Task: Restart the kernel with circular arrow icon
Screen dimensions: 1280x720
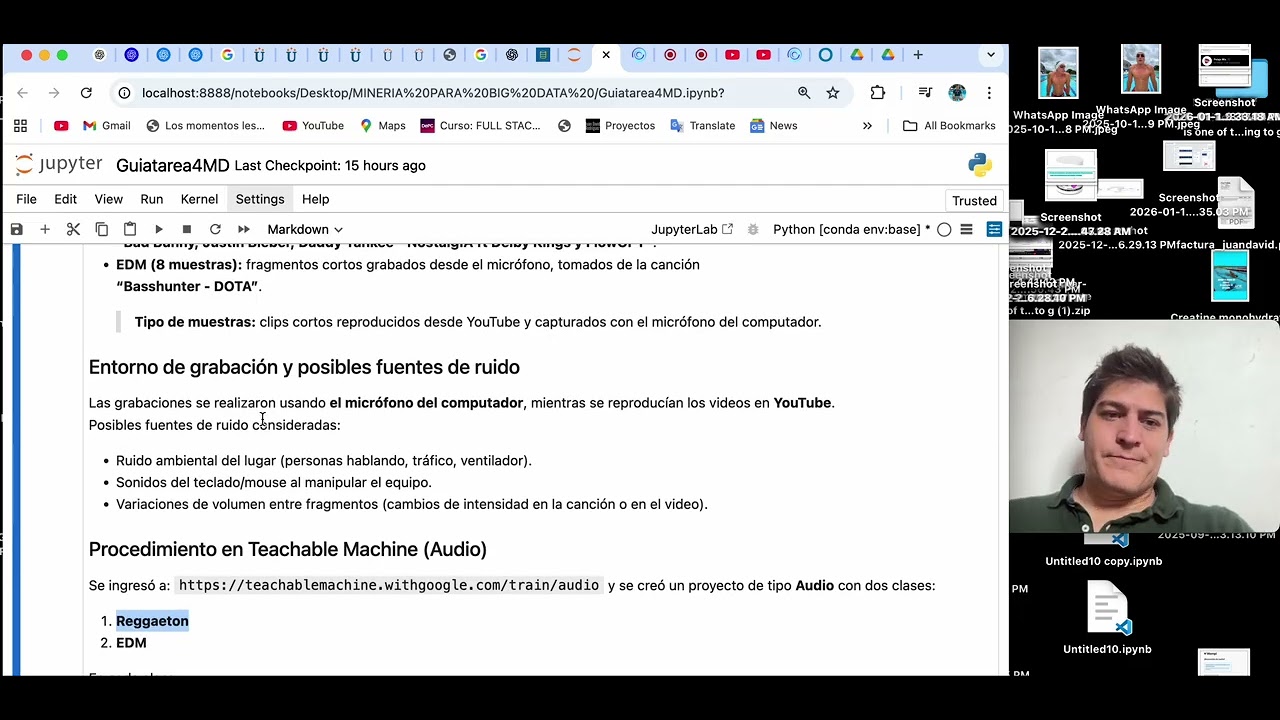Action: [x=215, y=229]
